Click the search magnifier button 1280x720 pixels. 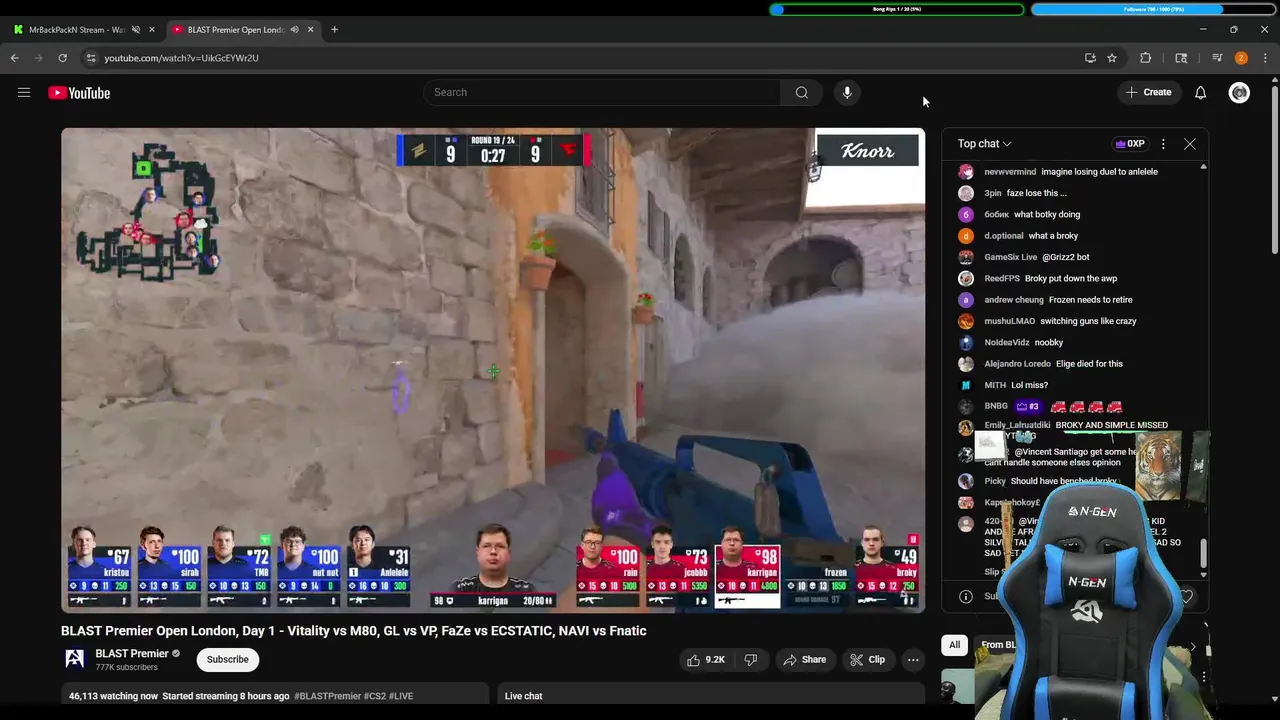801,93
